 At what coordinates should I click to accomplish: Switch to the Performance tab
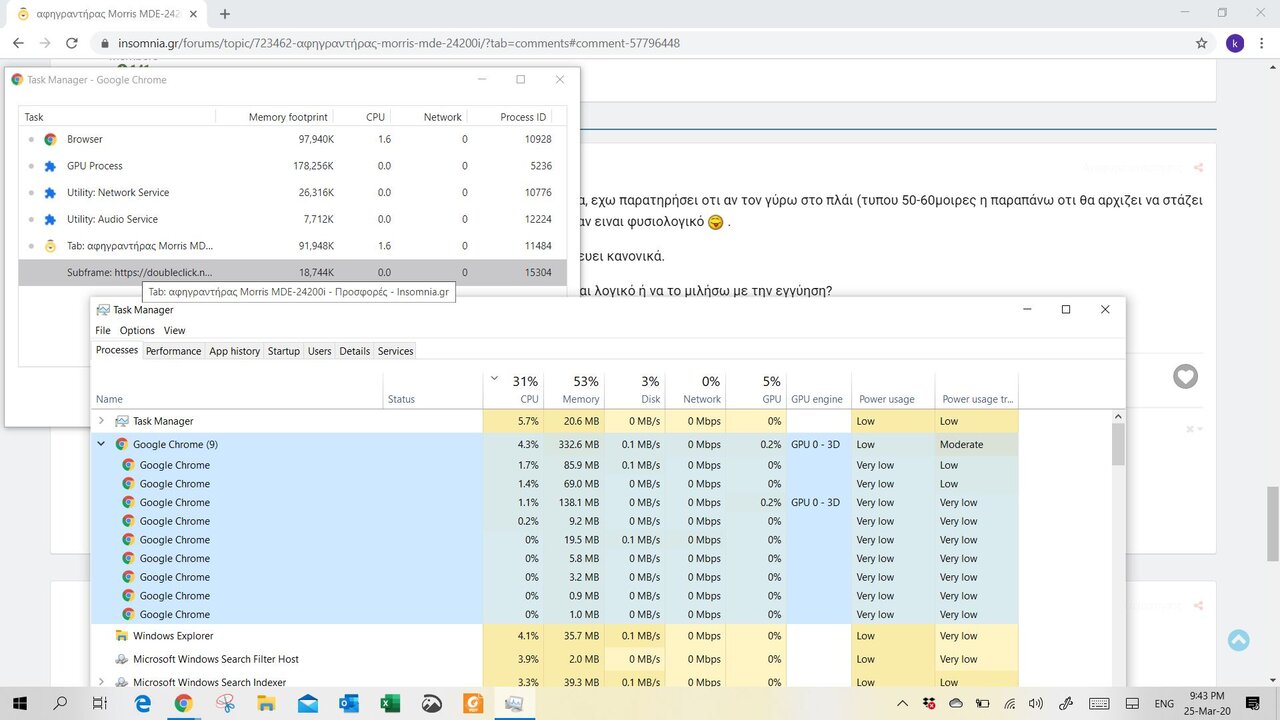[173, 351]
